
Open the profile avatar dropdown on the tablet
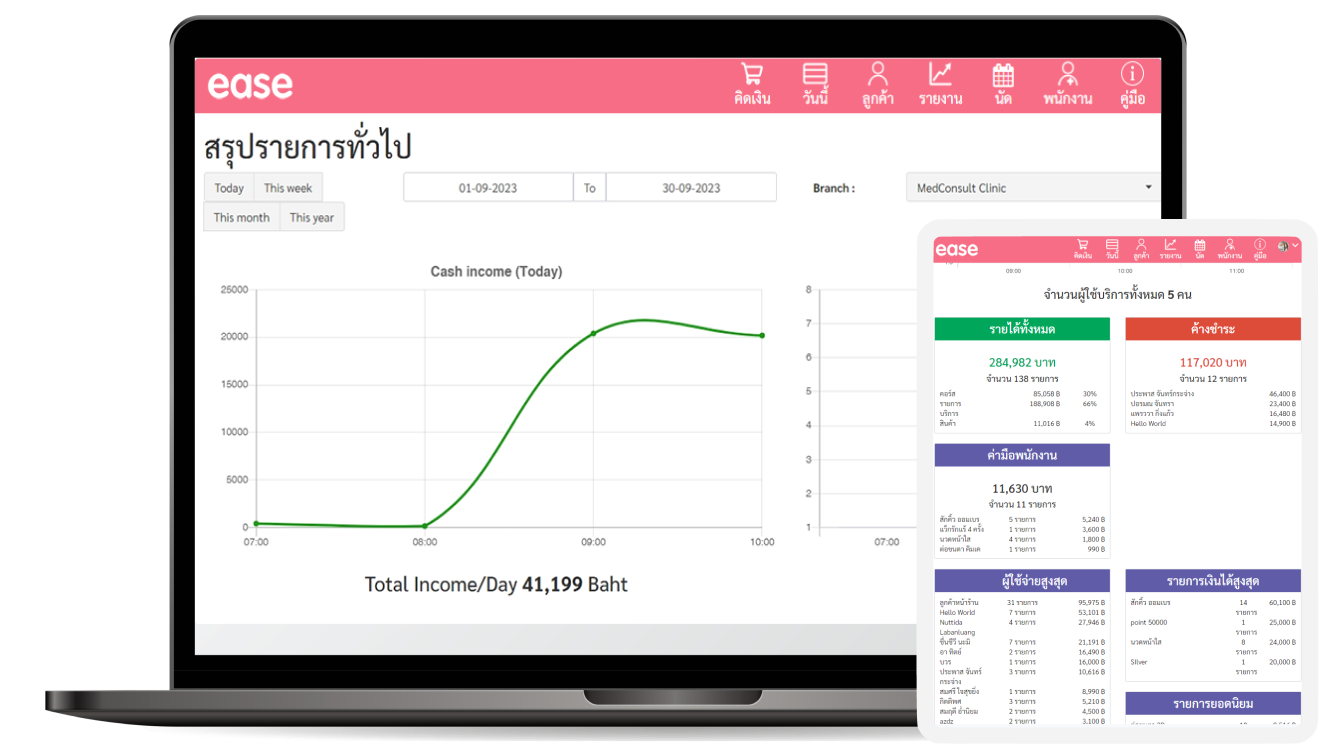1288,246
